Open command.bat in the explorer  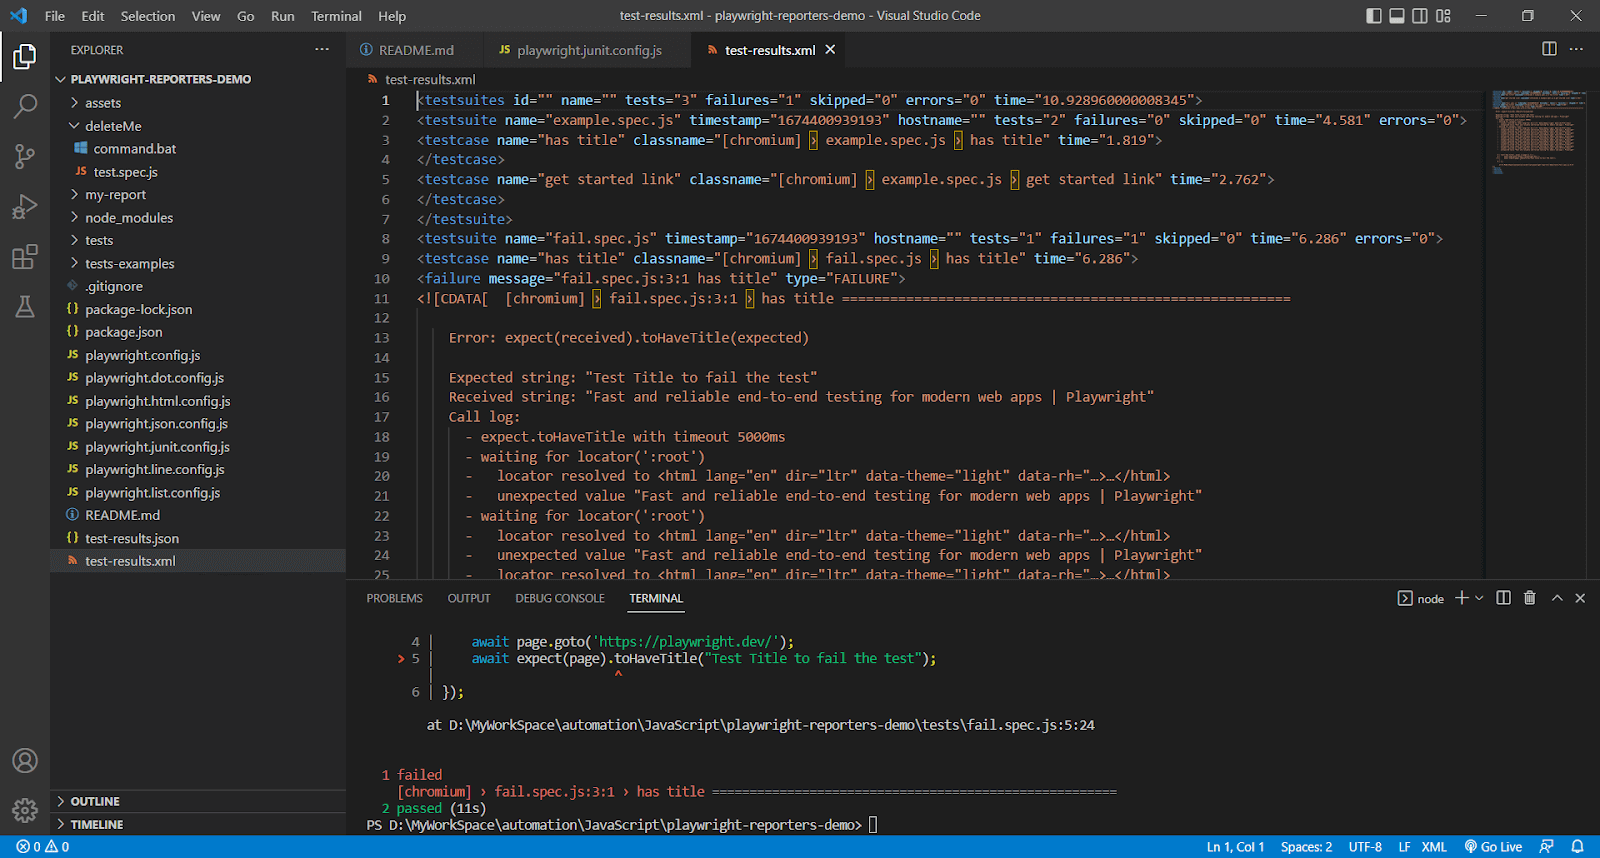pyautogui.click(x=198, y=149)
